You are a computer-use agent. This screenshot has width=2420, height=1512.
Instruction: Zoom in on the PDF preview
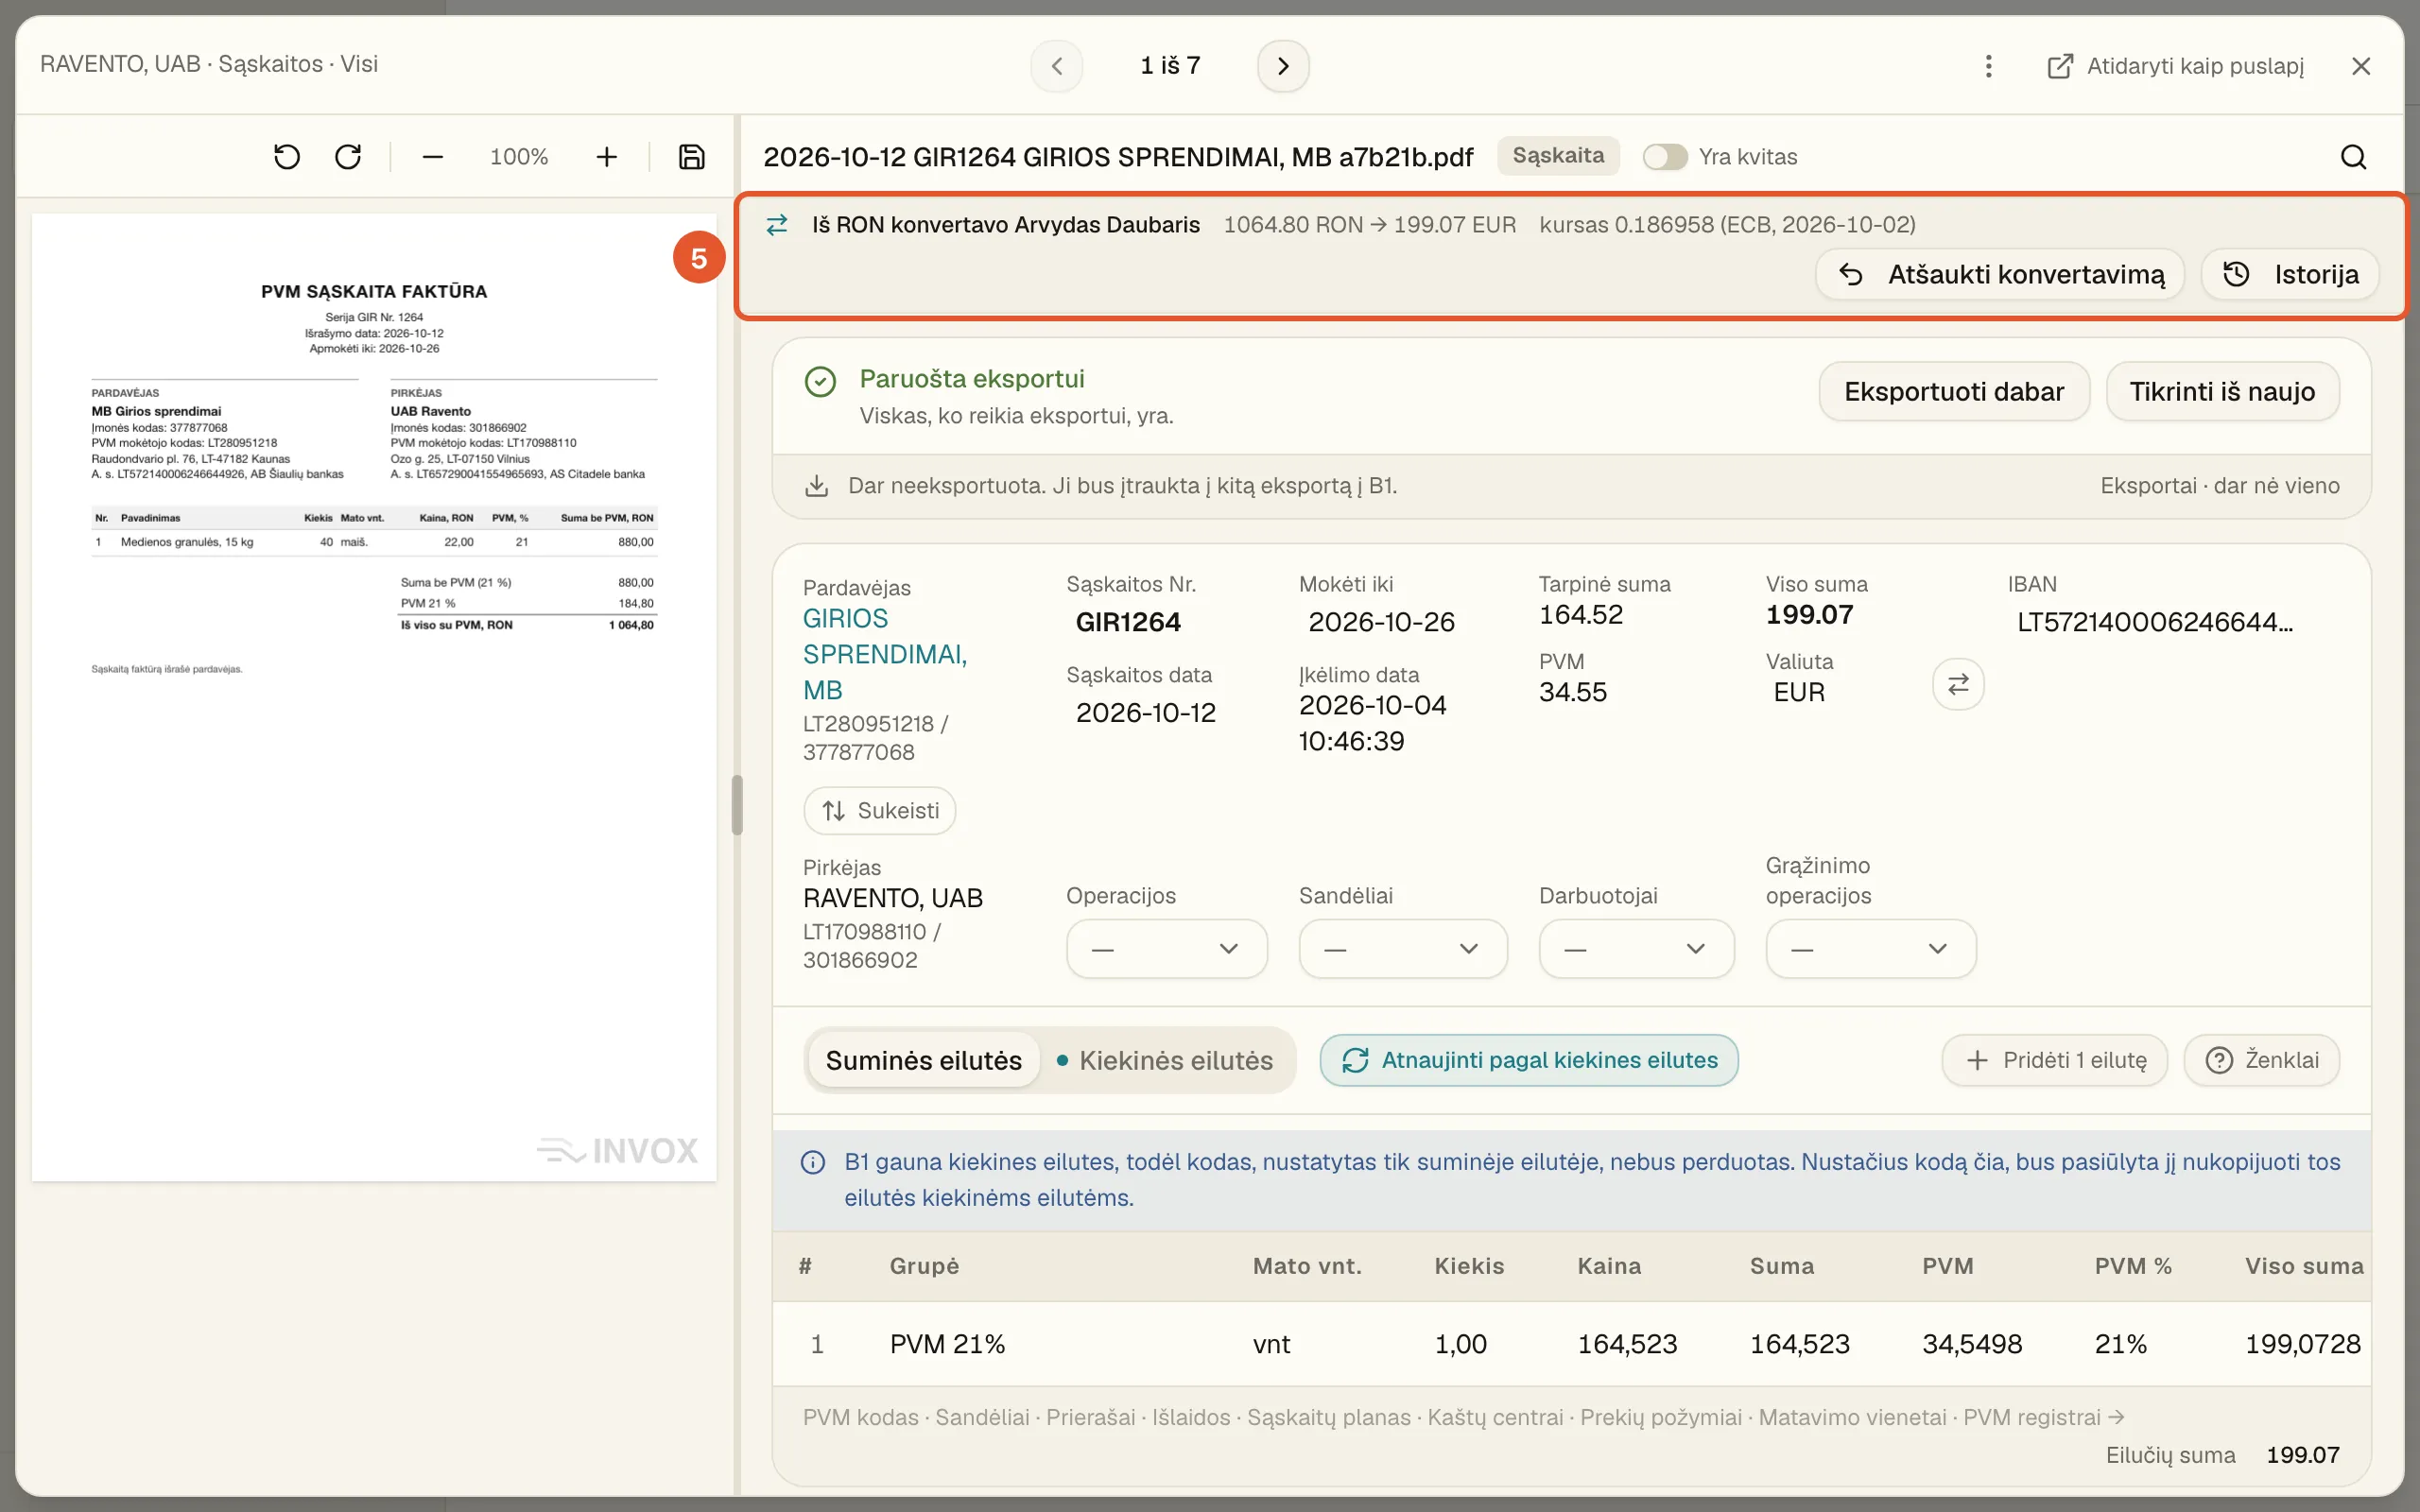(607, 157)
